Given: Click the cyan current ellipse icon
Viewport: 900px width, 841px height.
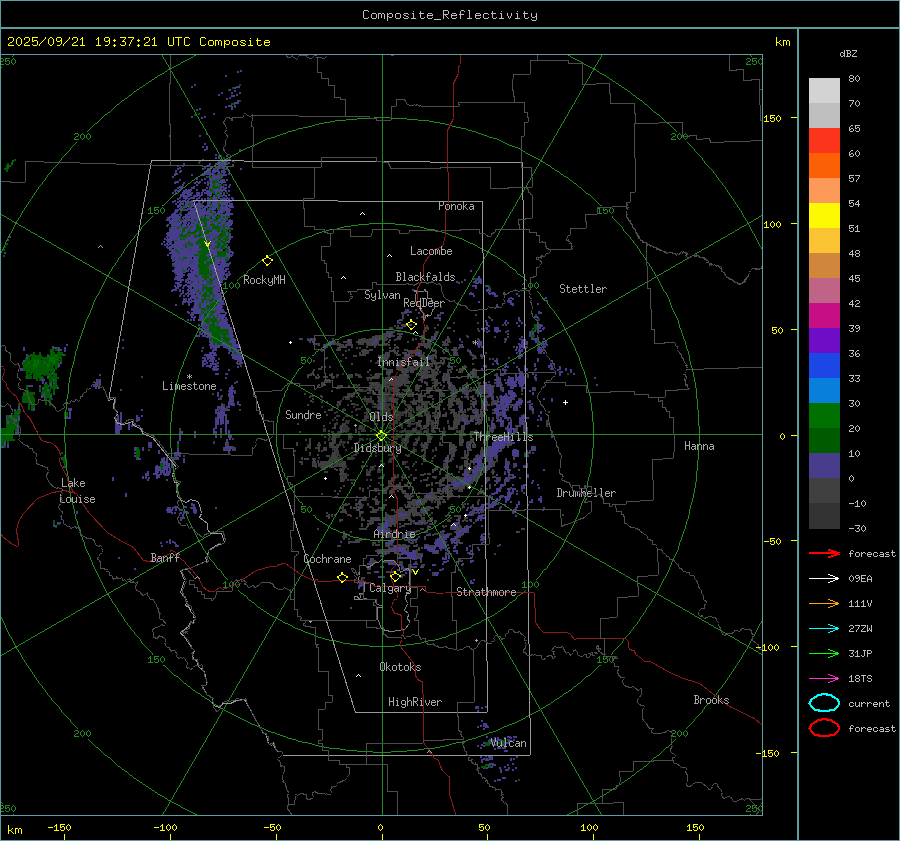Looking at the screenshot, I should [x=824, y=703].
